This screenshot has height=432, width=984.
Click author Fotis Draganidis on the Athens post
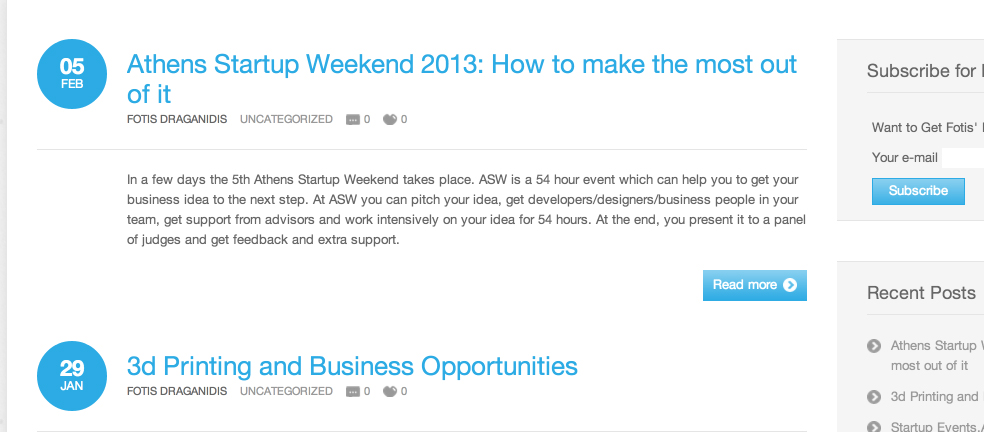coord(177,120)
